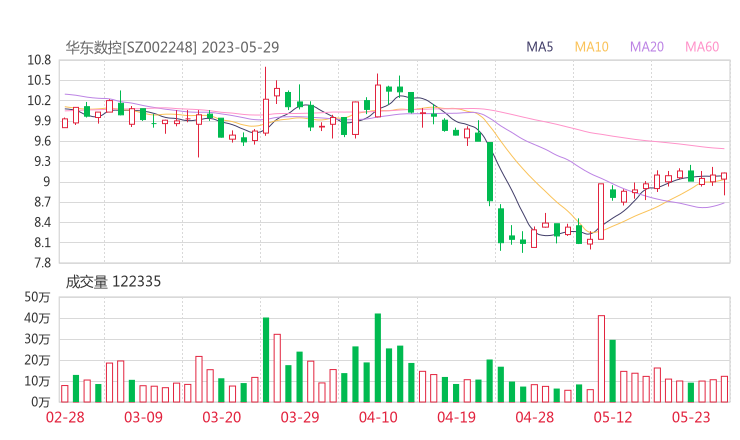Click the 10万 volume axis label
740x440 pixels.
click(37, 381)
